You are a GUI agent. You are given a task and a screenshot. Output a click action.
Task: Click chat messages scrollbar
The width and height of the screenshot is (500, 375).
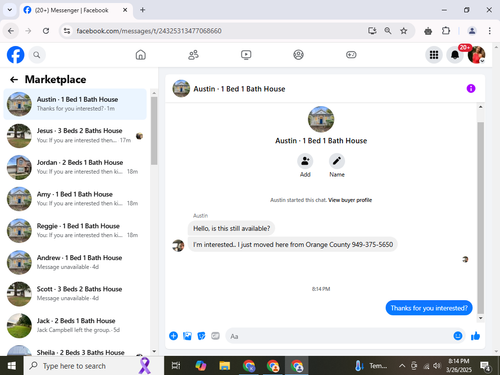pyautogui.click(x=480, y=217)
